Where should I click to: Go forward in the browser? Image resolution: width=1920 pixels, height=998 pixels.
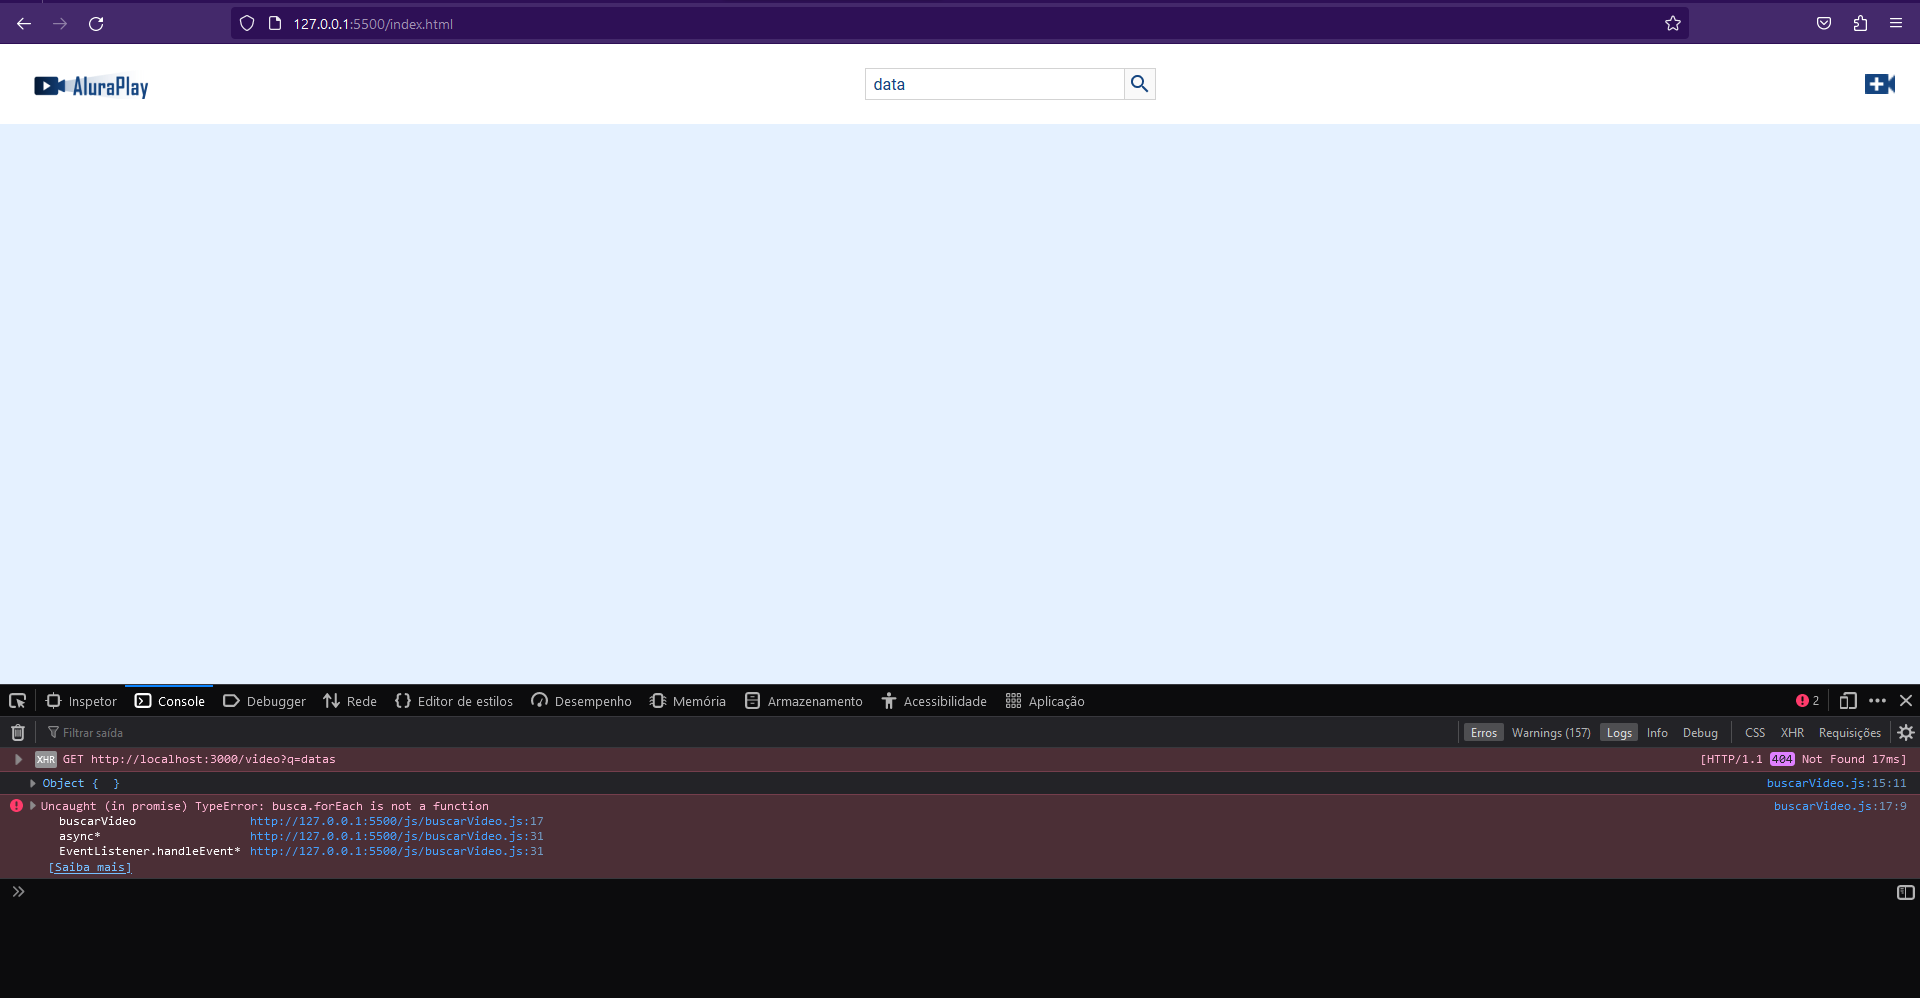point(60,23)
